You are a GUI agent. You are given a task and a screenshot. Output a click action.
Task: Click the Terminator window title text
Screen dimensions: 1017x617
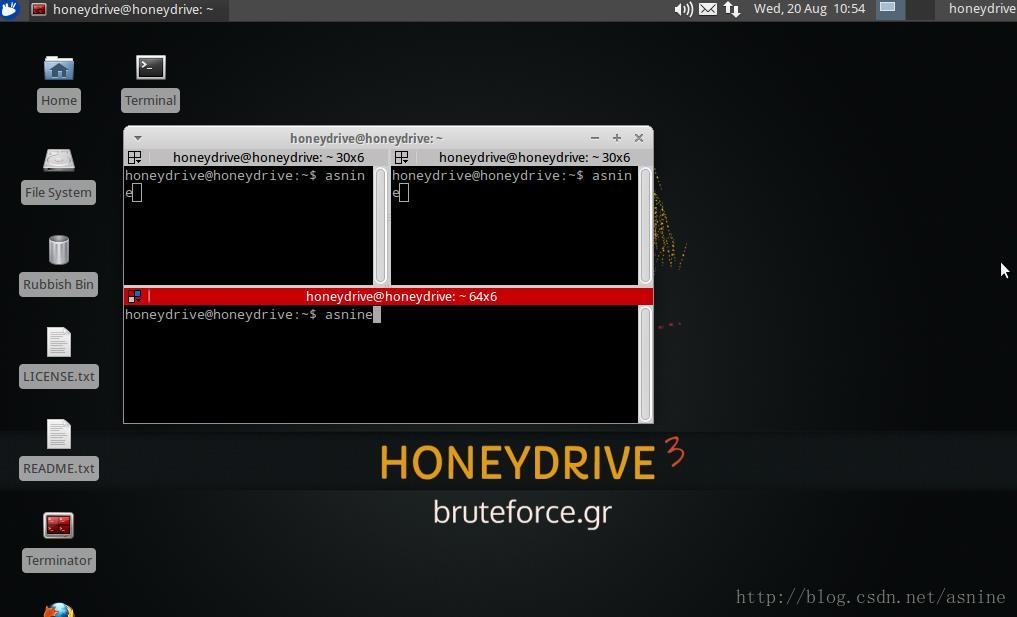tap(366, 138)
